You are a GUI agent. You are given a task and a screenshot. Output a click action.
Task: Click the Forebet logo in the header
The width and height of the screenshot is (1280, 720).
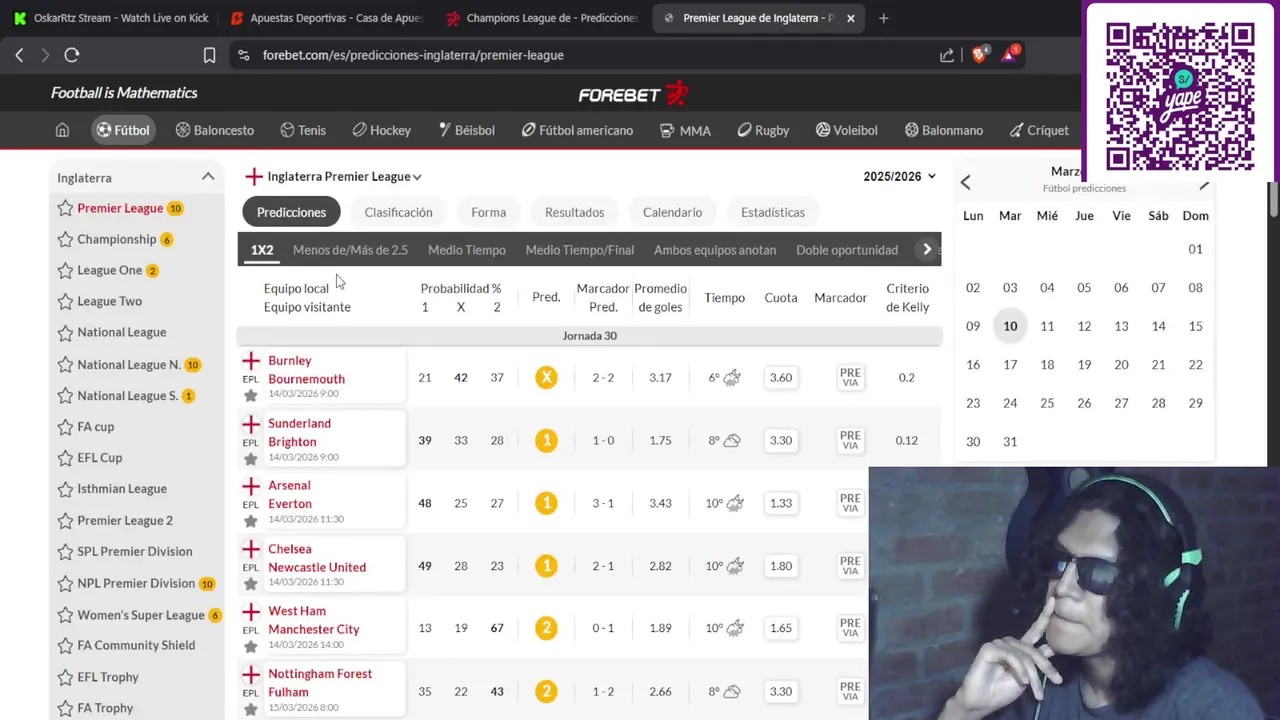[x=633, y=93]
